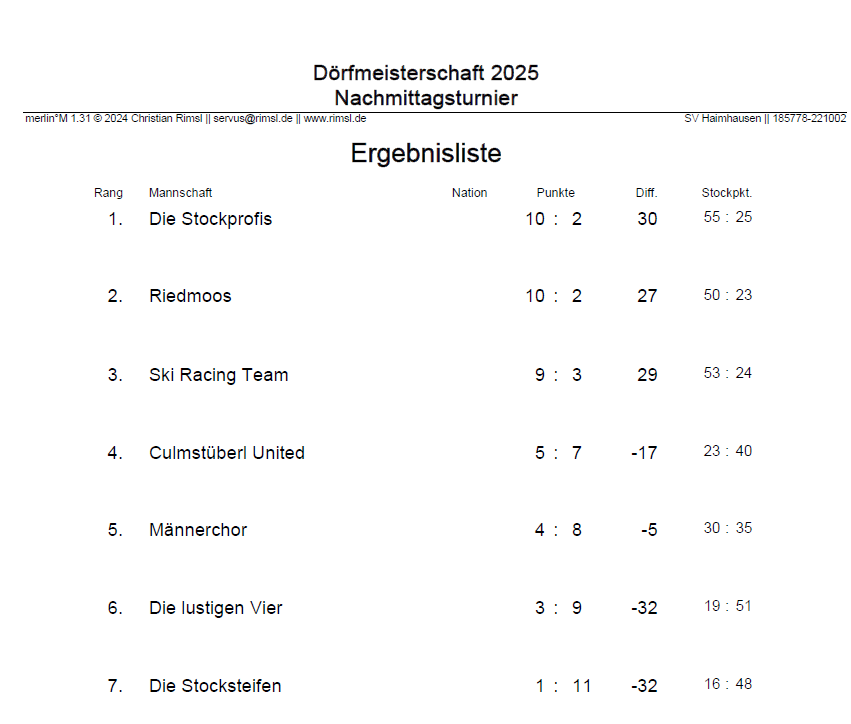This screenshot has height=724, width=851.
Task: Click the Ergebnisliste heading
Action: pyautogui.click(x=426, y=154)
